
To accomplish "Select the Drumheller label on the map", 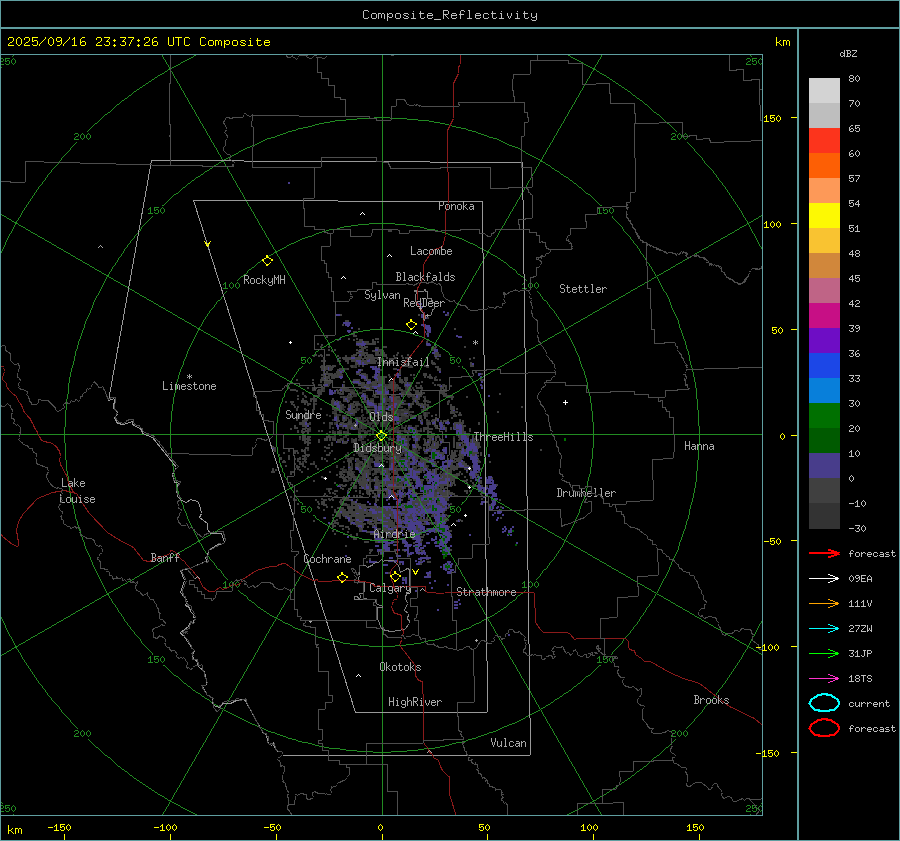I will pyautogui.click(x=586, y=493).
